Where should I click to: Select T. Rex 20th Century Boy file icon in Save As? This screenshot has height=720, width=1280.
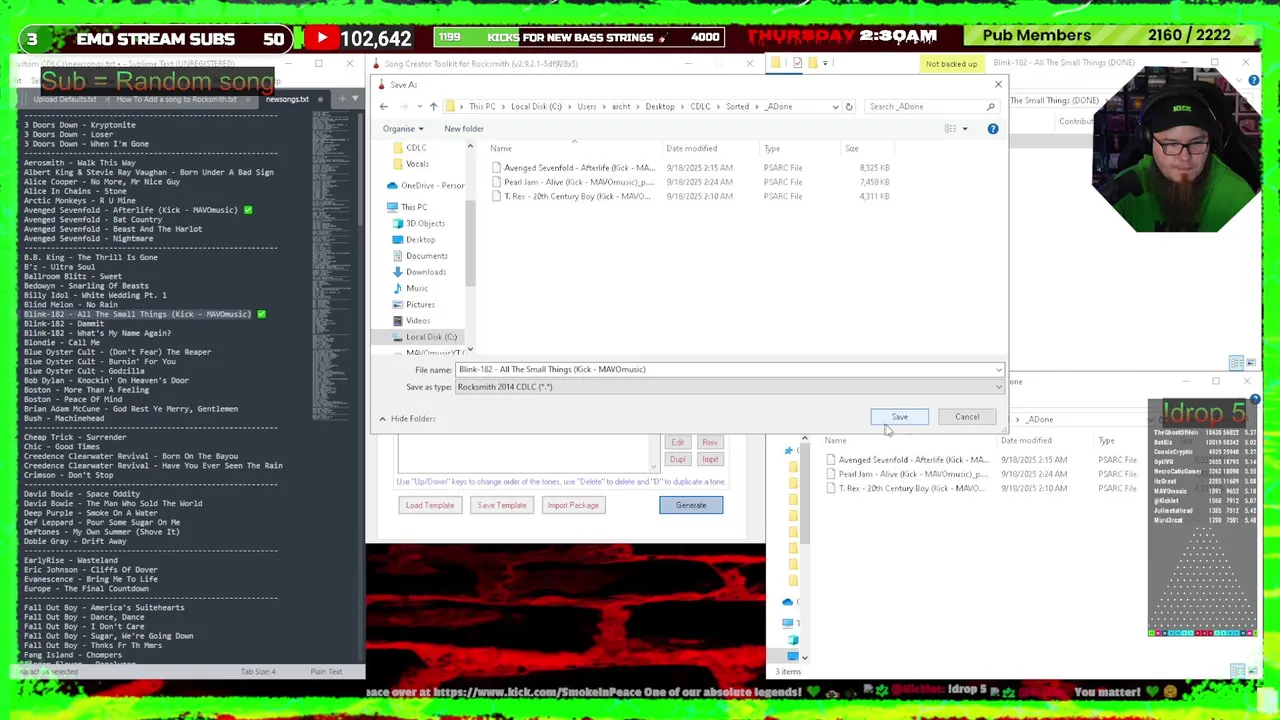coord(496,196)
